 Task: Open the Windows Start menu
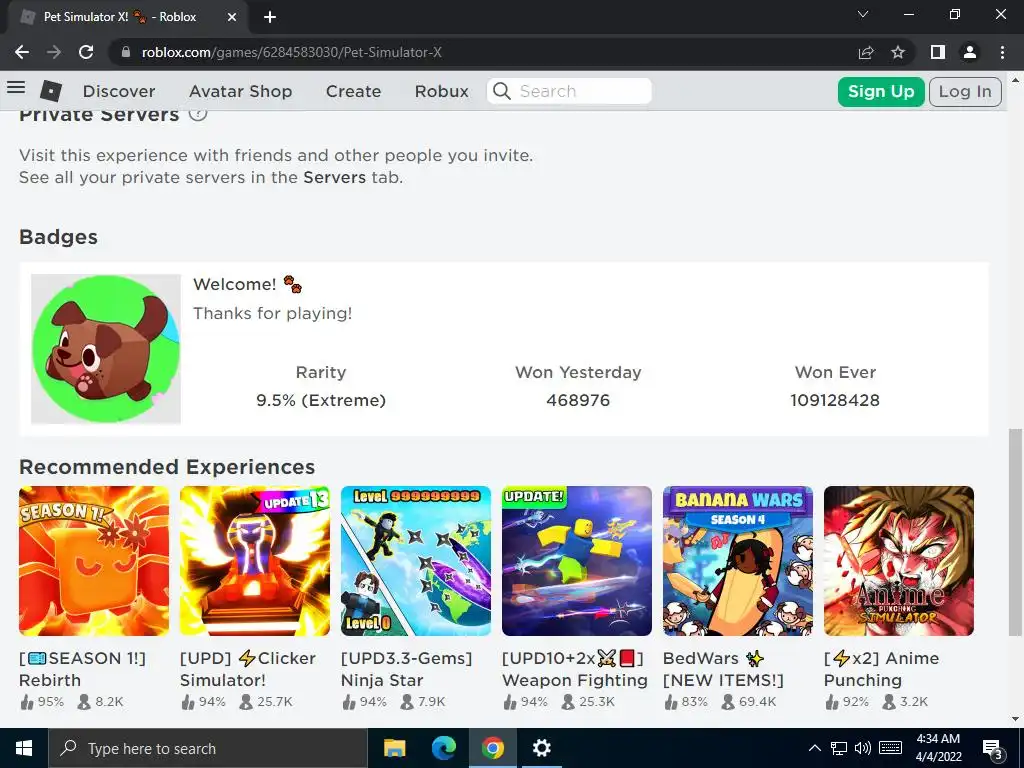(x=24, y=748)
